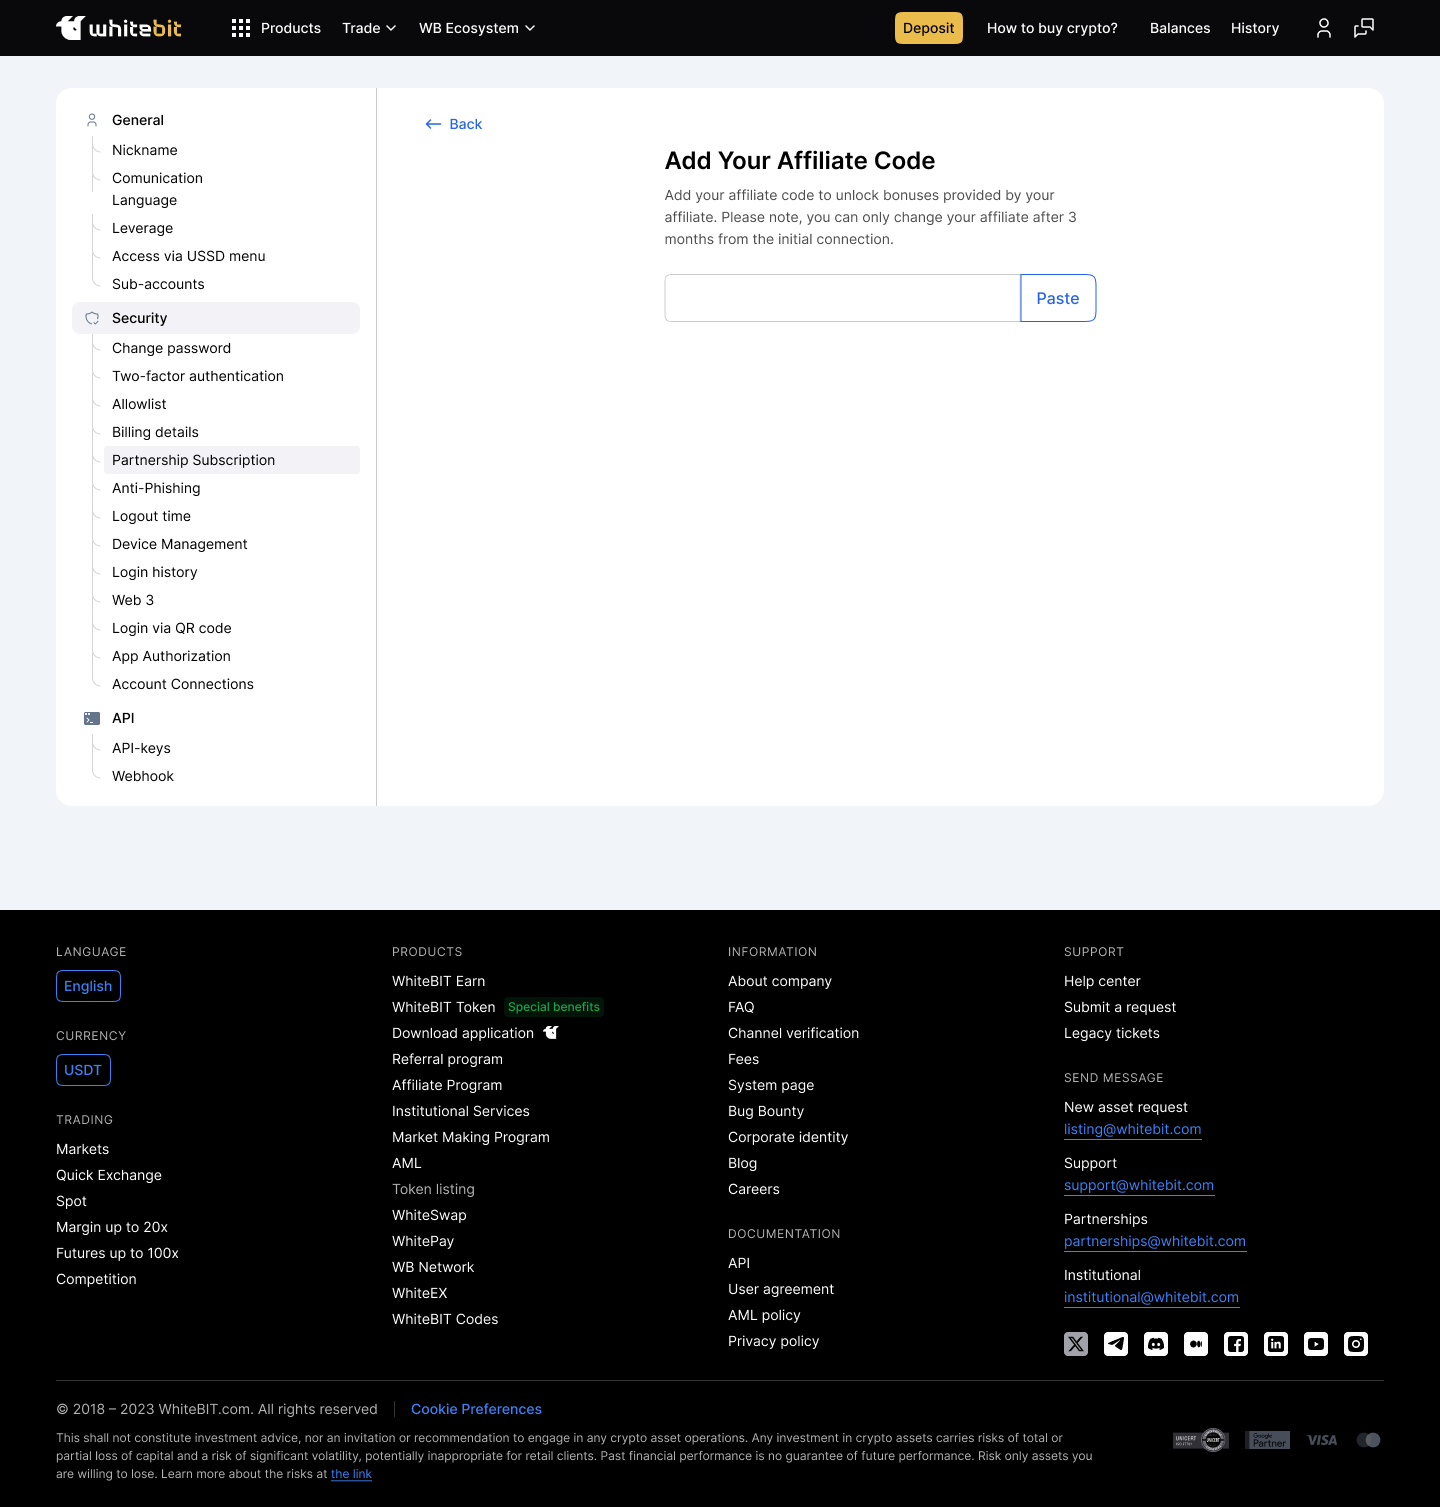The width and height of the screenshot is (1440, 1507).
Task: Open the LinkedIn social link icon
Action: pyautogui.click(x=1275, y=1344)
